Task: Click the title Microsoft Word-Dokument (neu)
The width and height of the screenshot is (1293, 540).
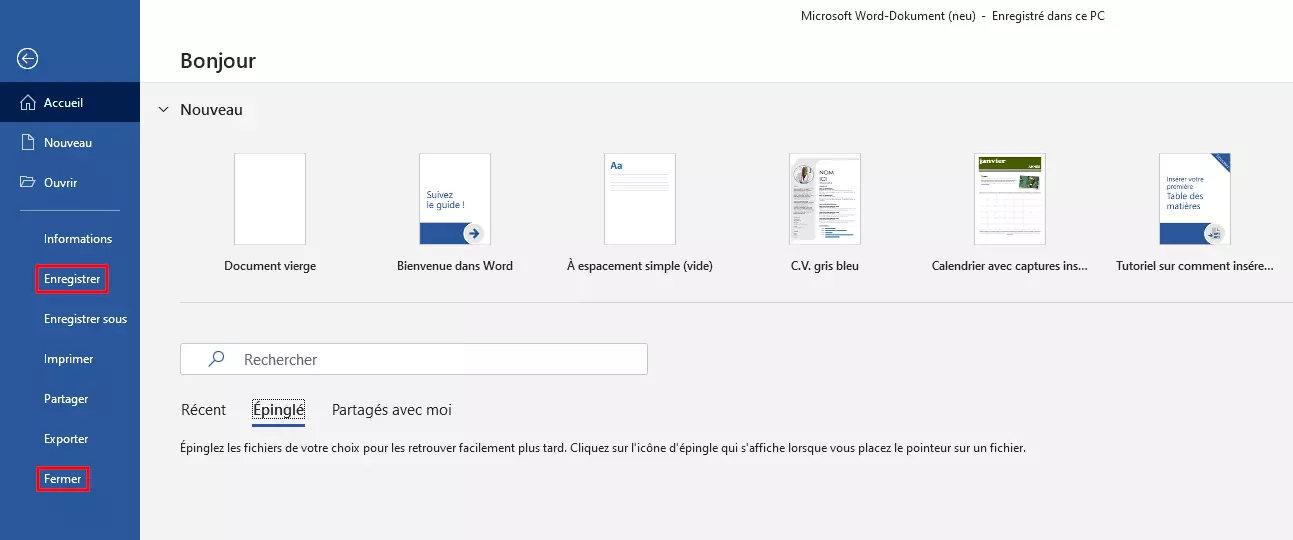Action: point(888,16)
